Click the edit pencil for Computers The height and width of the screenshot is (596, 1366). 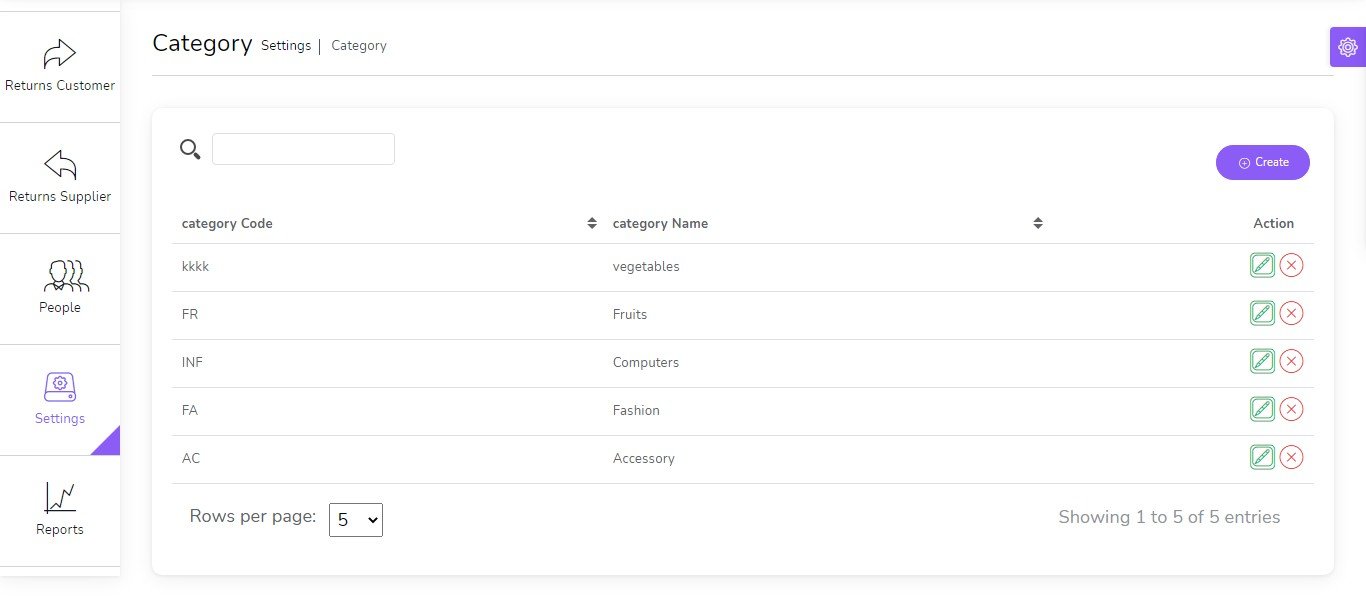(1262, 361)
